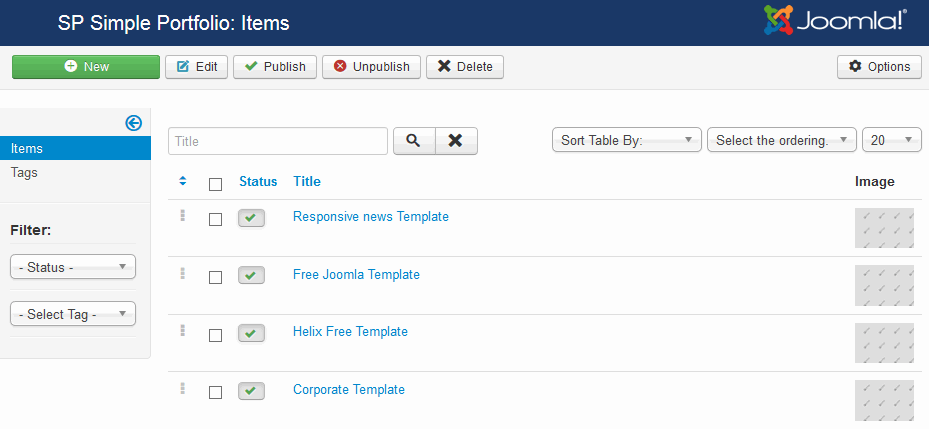Select the Corporate Template row checkbox
The image size is (929, 429).
(x=215, y=393)
